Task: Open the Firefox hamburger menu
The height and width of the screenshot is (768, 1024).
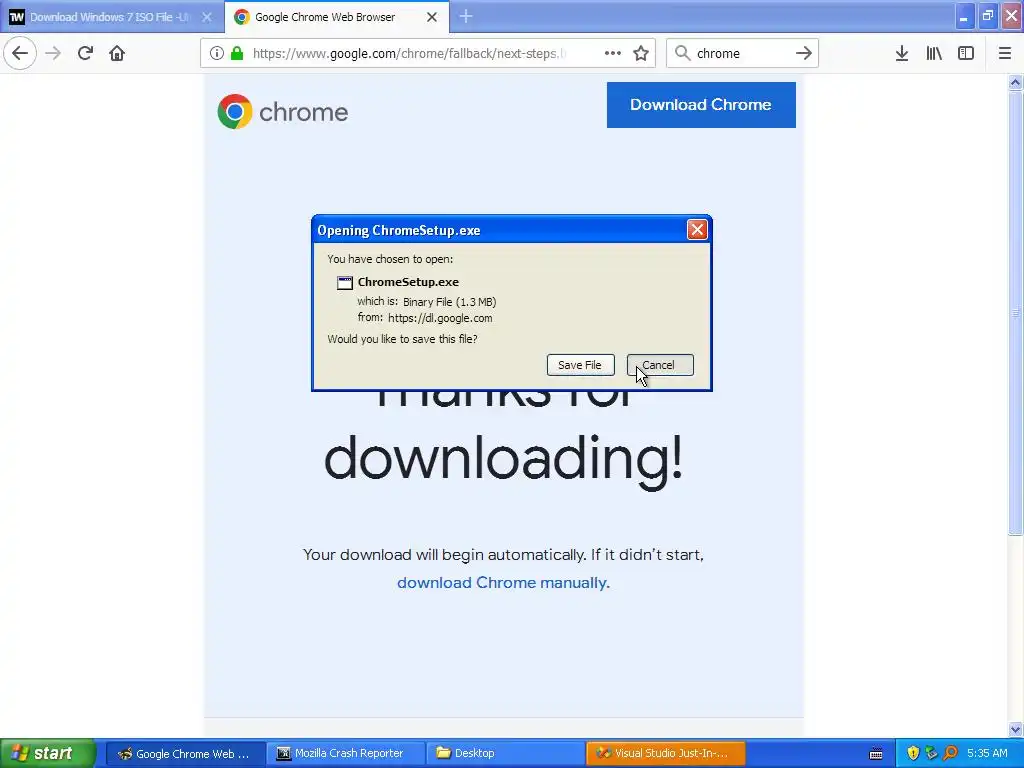Action: [1005, 53]
